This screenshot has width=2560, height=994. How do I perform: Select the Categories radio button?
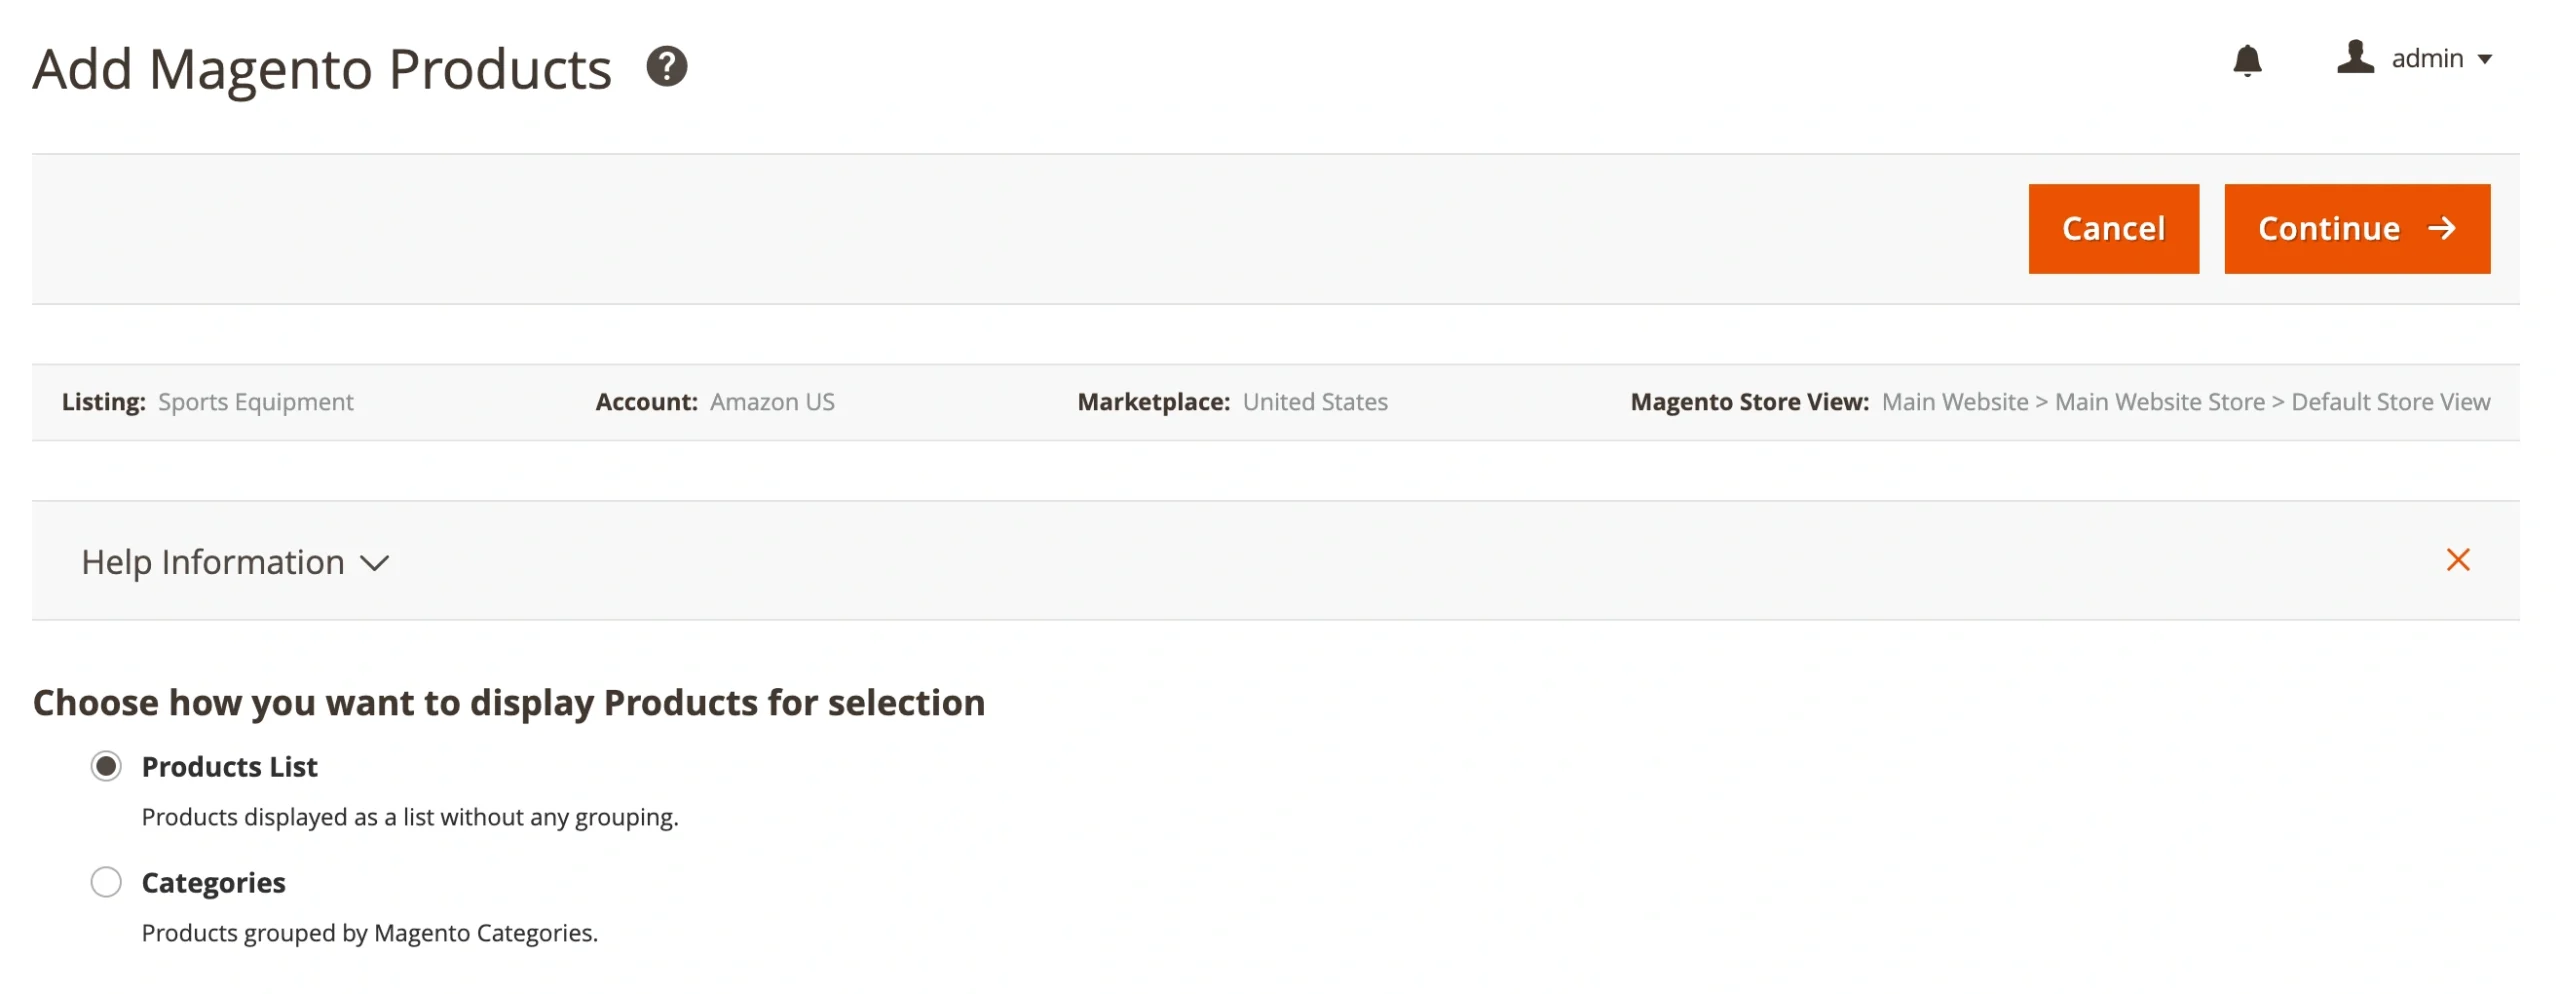(106, 883)
